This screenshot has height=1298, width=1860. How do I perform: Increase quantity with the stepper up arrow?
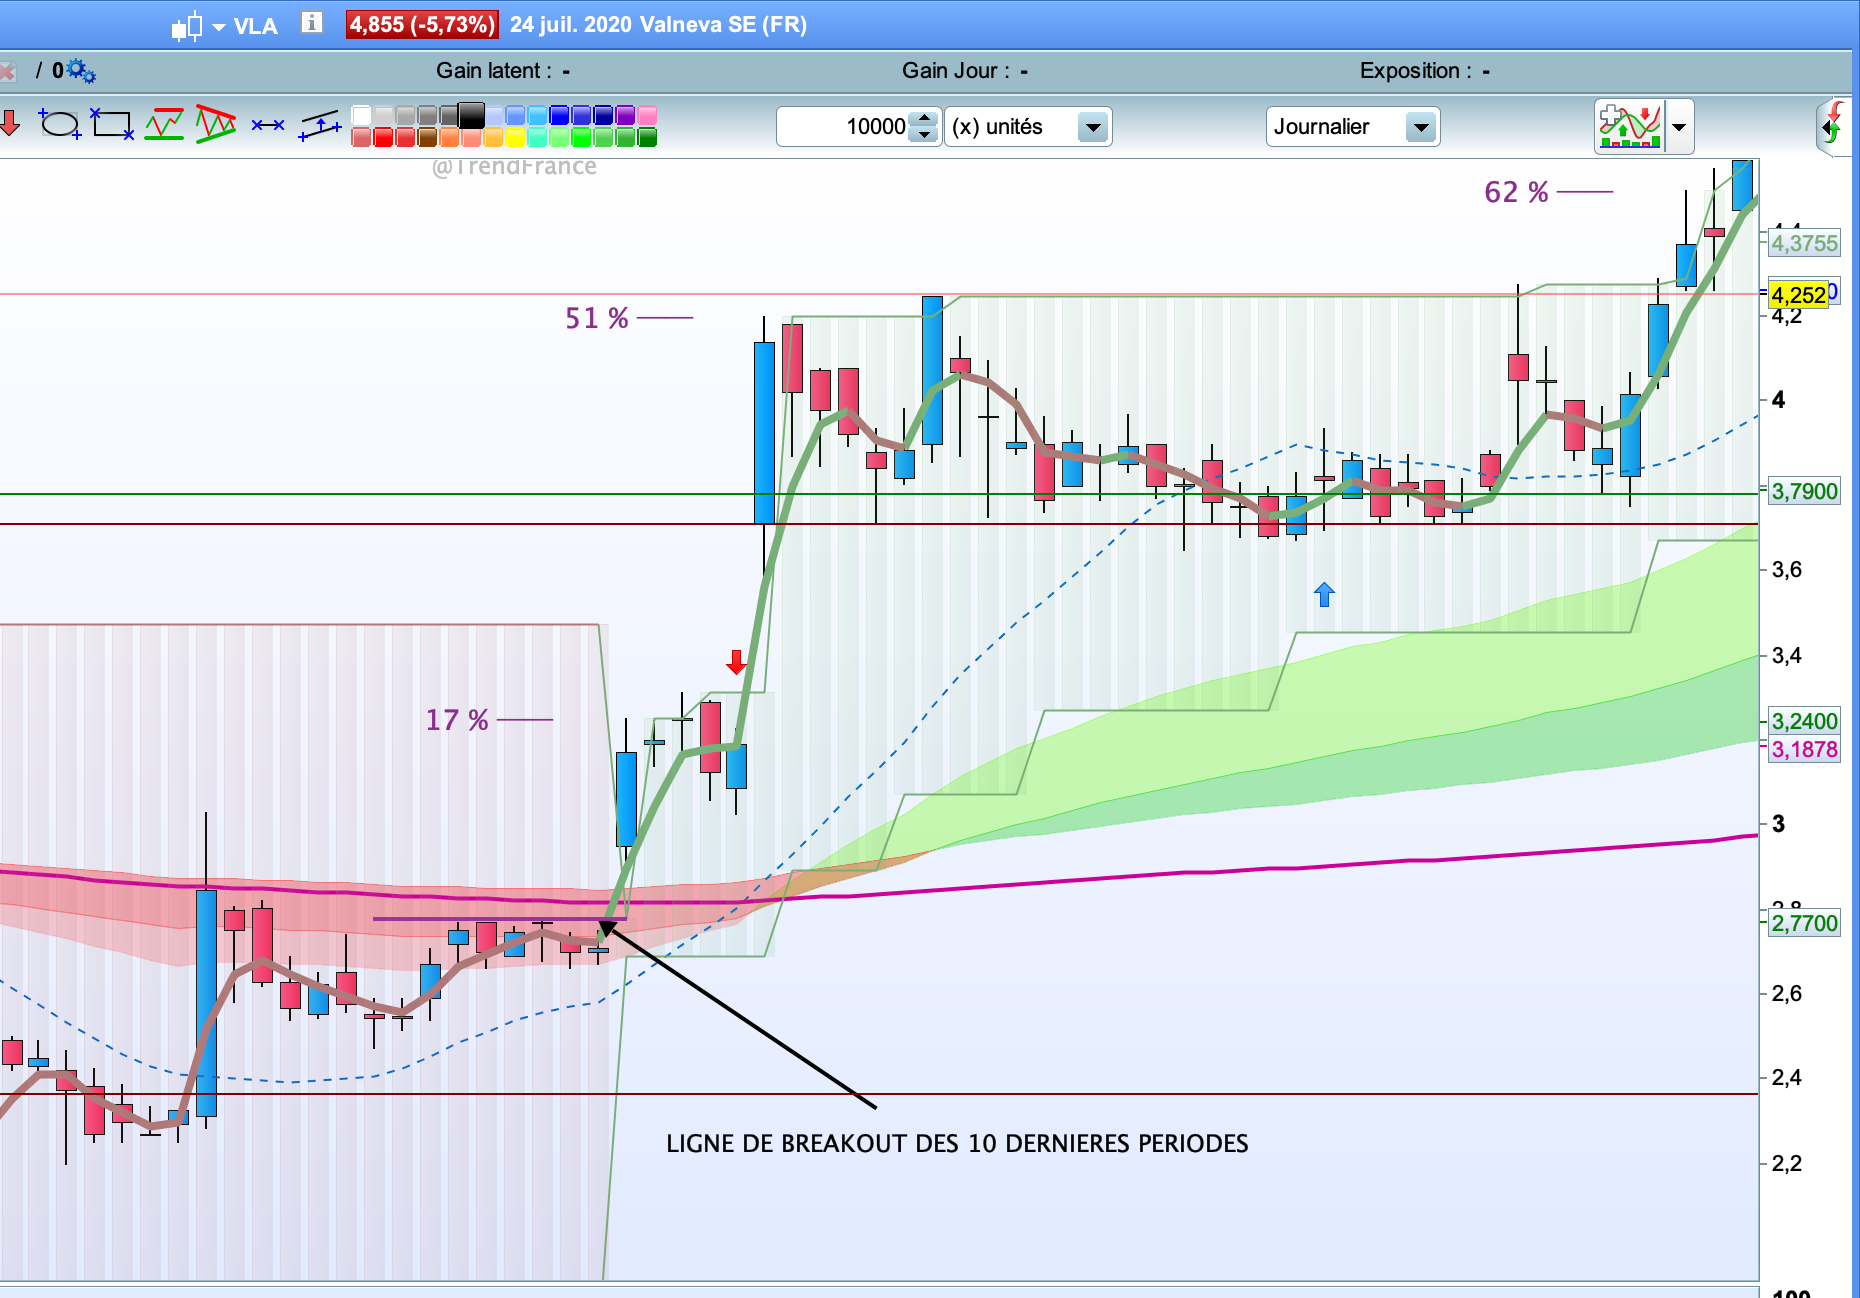point(925,118)
